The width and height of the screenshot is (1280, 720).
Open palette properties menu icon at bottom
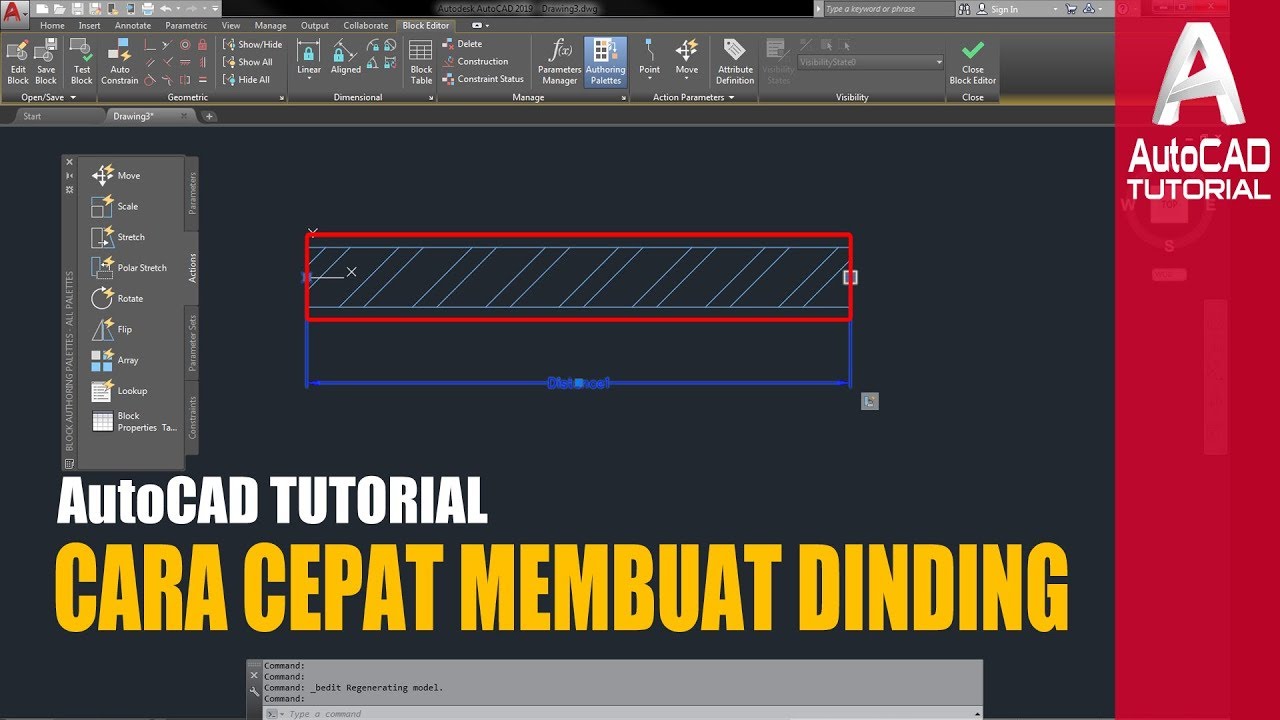point(69,463)
